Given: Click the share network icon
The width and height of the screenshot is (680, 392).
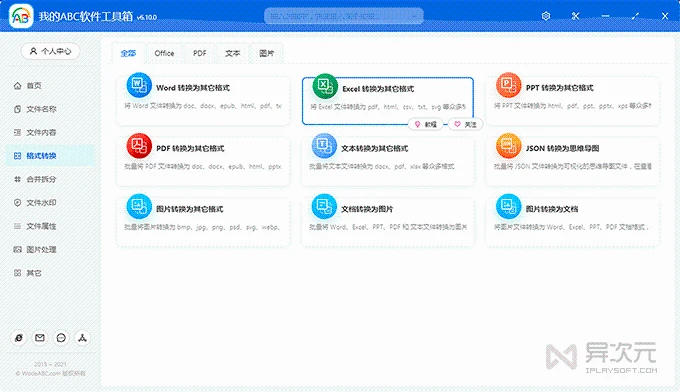Looking at the screenshot, I should (x=82, y=338).
